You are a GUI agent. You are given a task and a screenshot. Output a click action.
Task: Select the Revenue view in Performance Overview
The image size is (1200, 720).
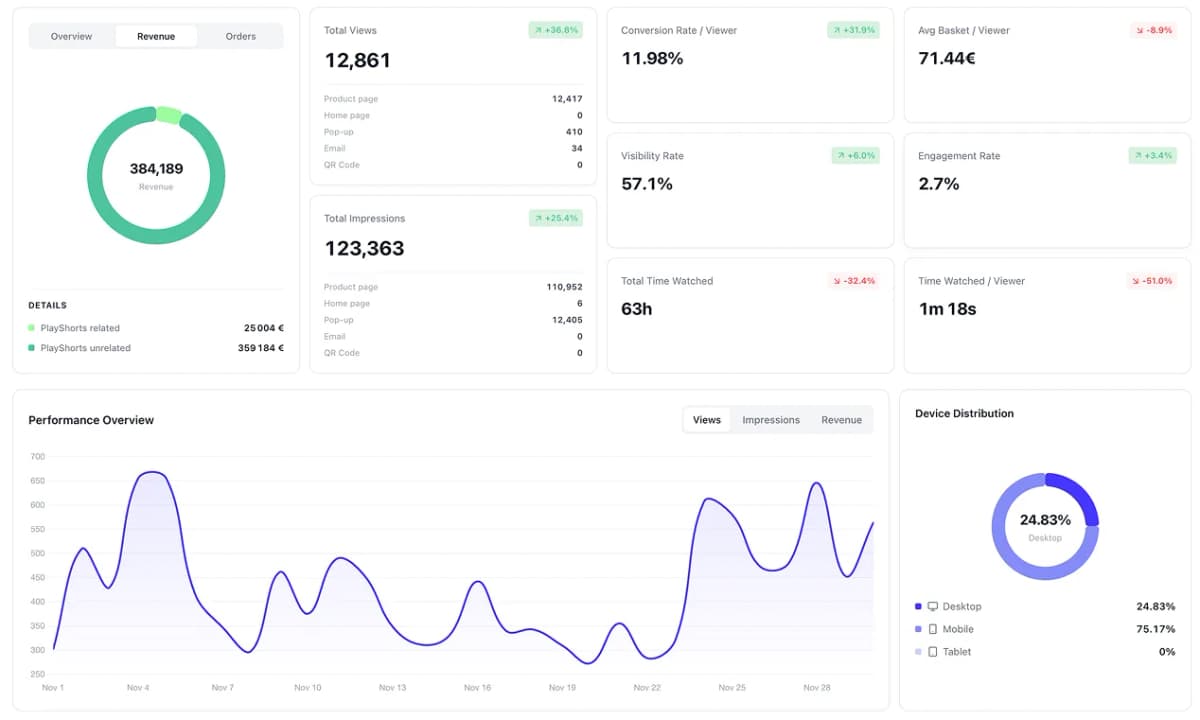point(841,420)
